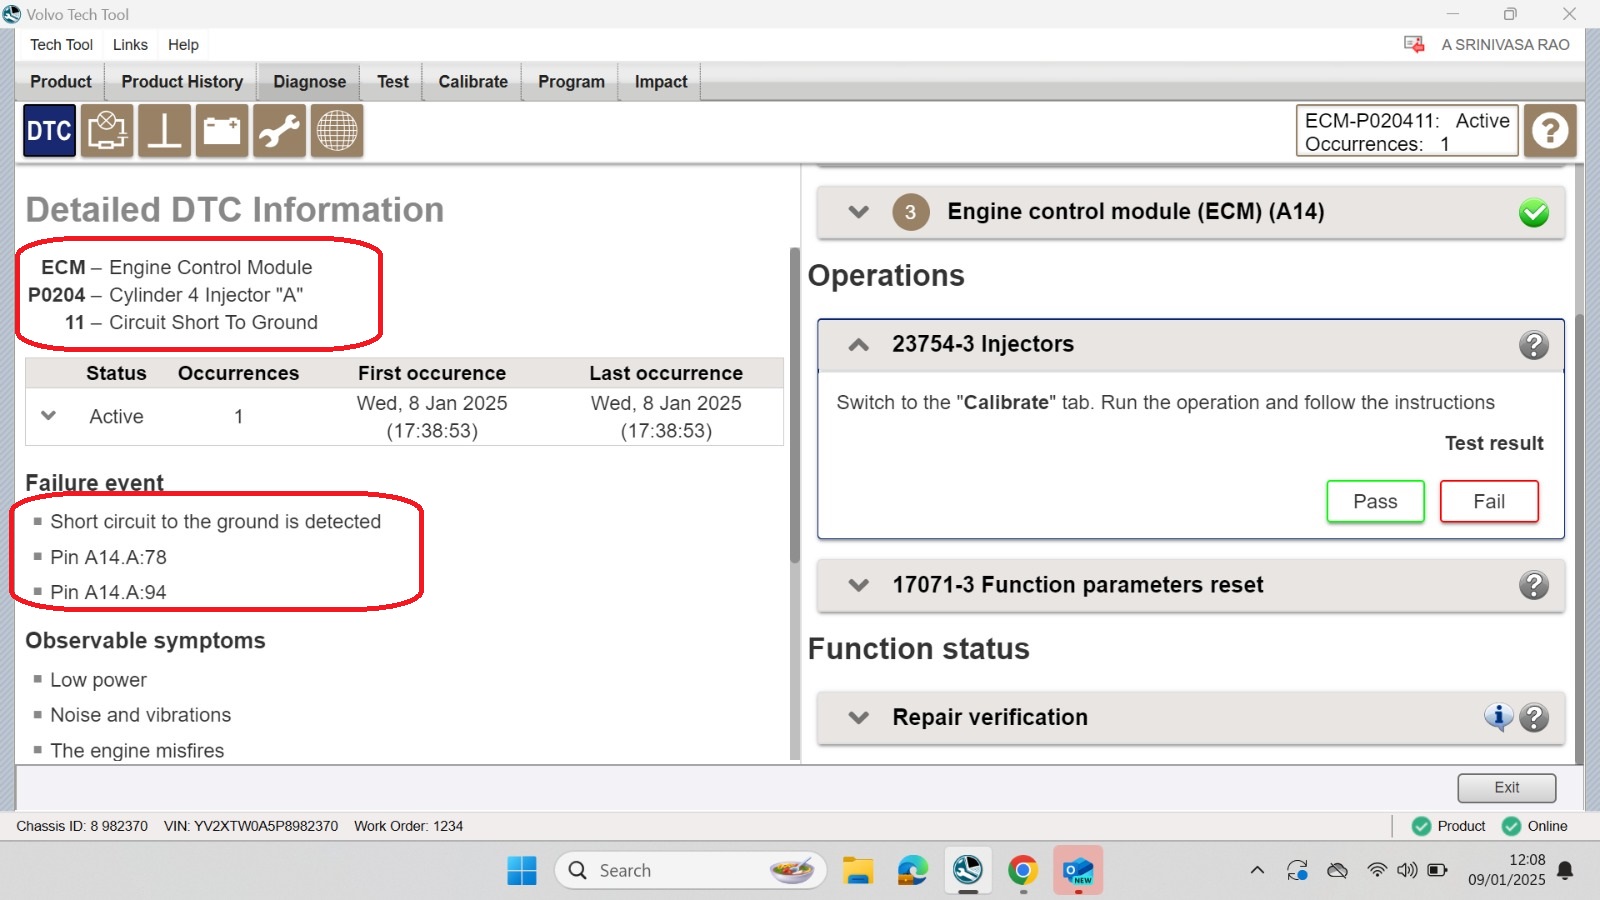This screenshot has height=900, width=1600.
Task: Select the Occurrences column header
Action: tap(238, 373)
